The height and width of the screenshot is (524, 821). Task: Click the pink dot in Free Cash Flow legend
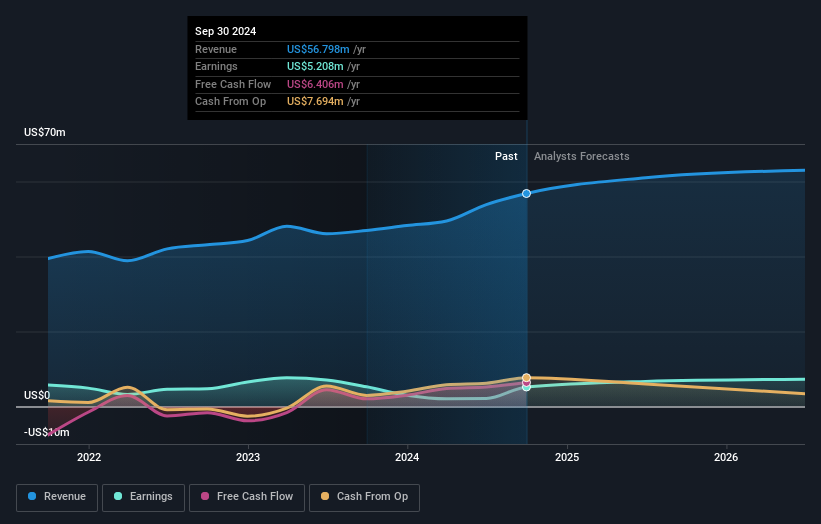(x=205, y=496)
